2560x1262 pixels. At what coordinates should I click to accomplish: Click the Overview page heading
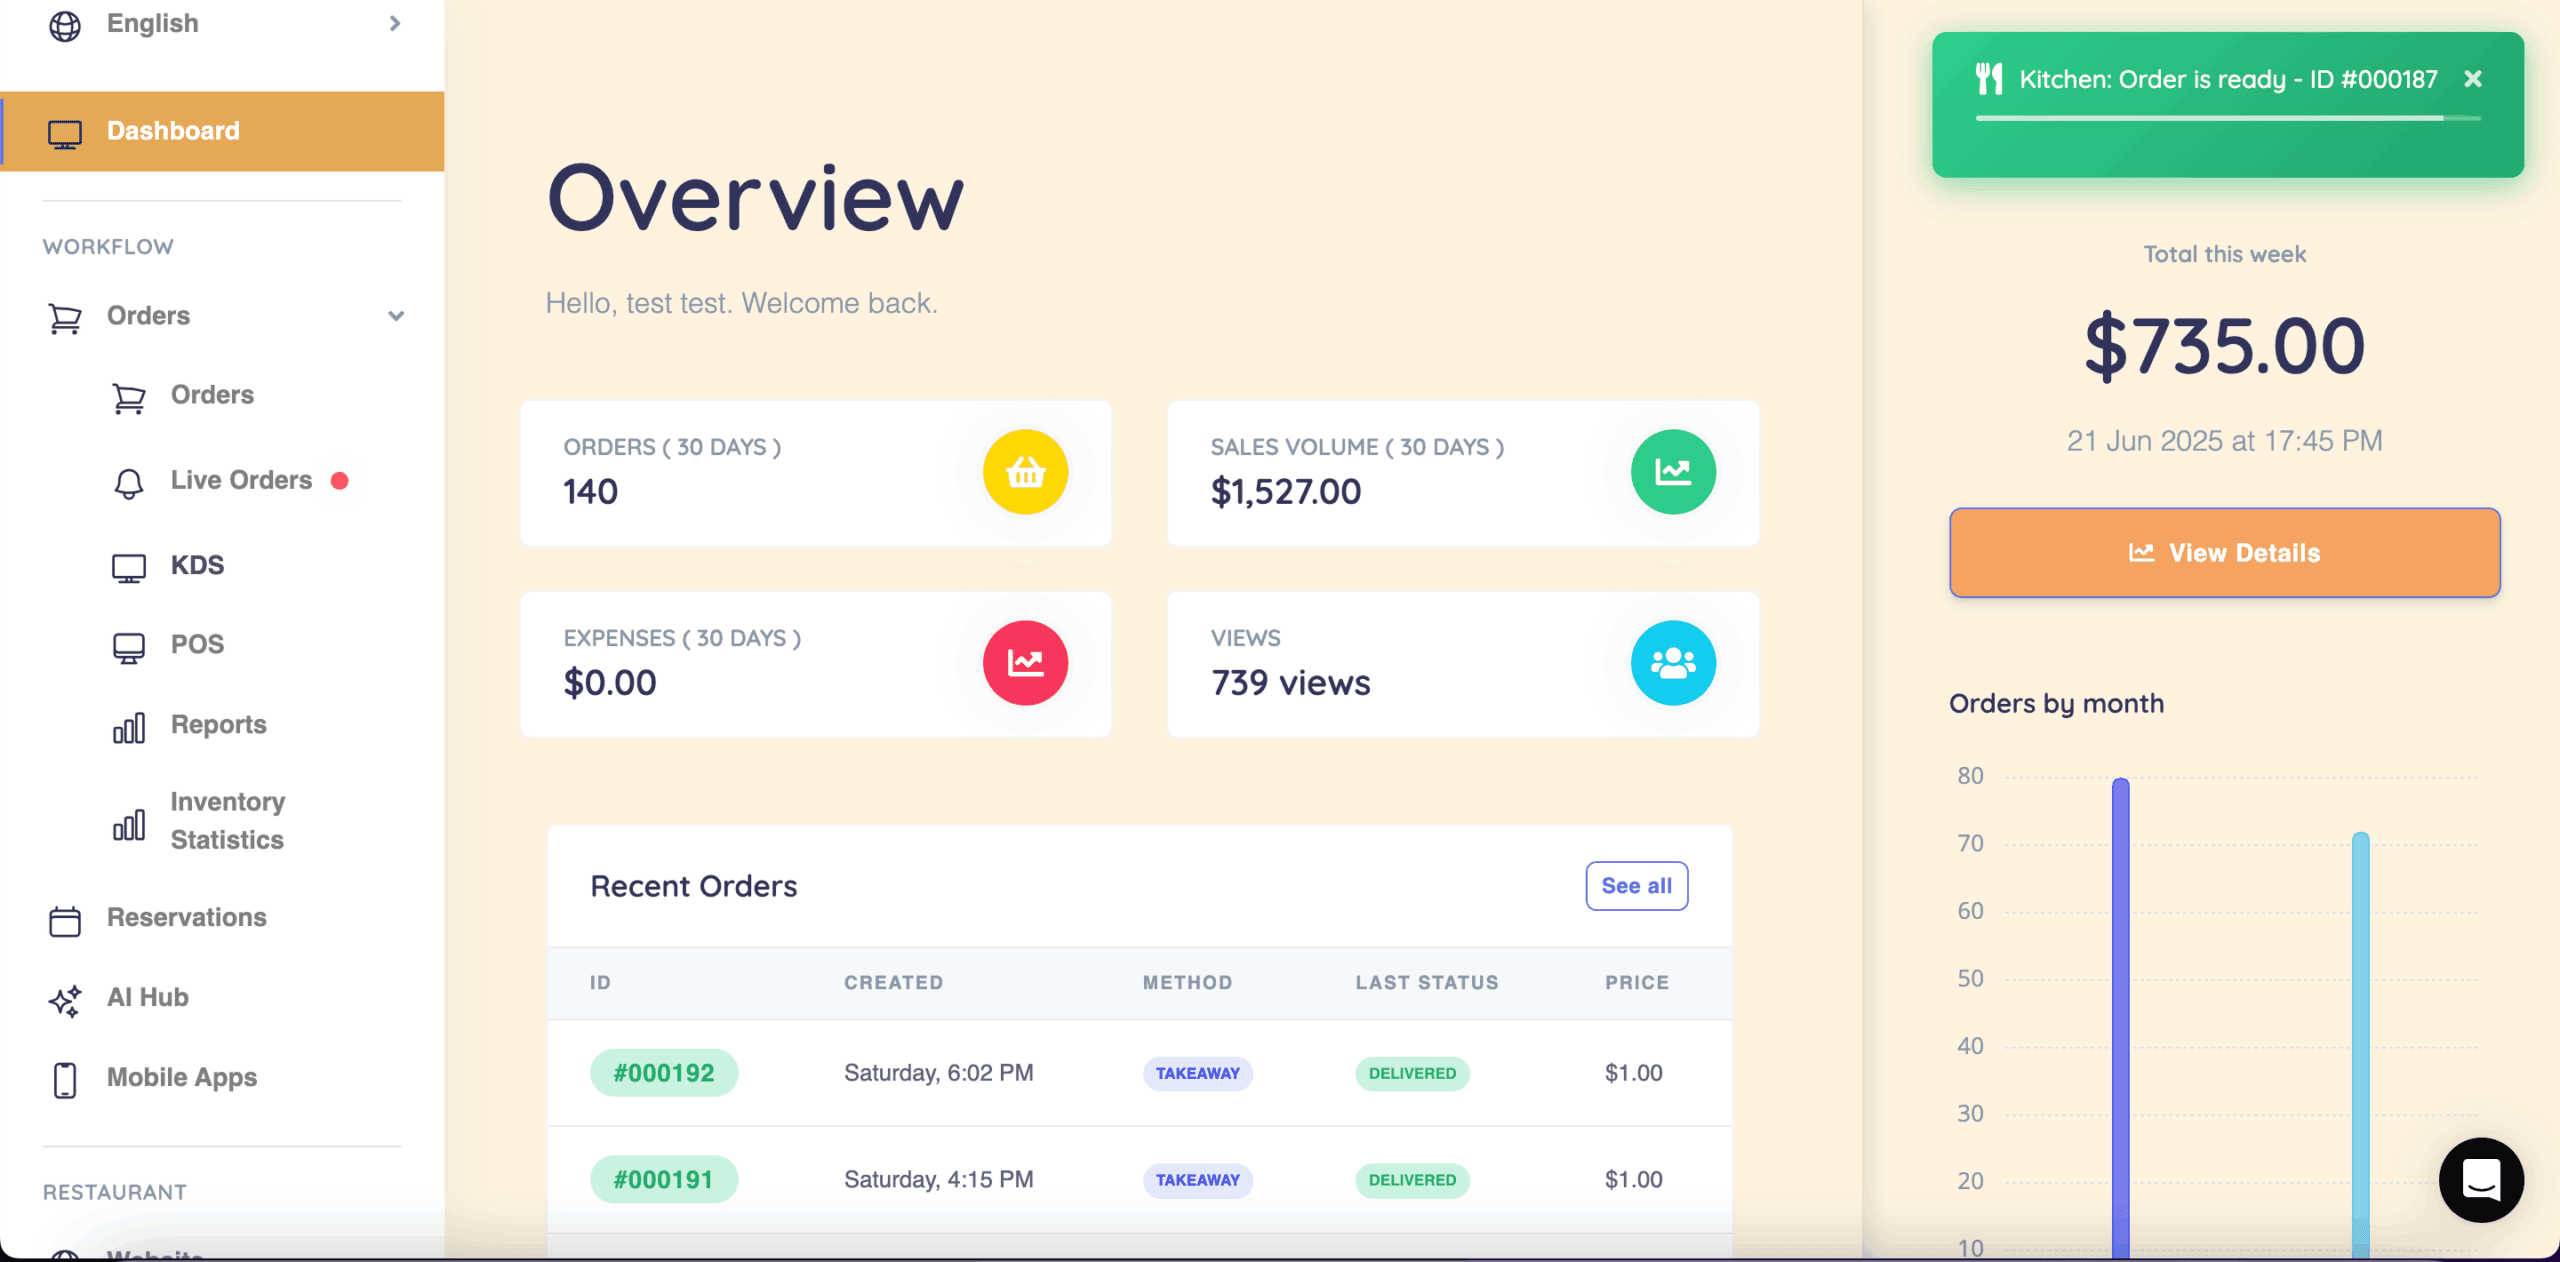756,198
